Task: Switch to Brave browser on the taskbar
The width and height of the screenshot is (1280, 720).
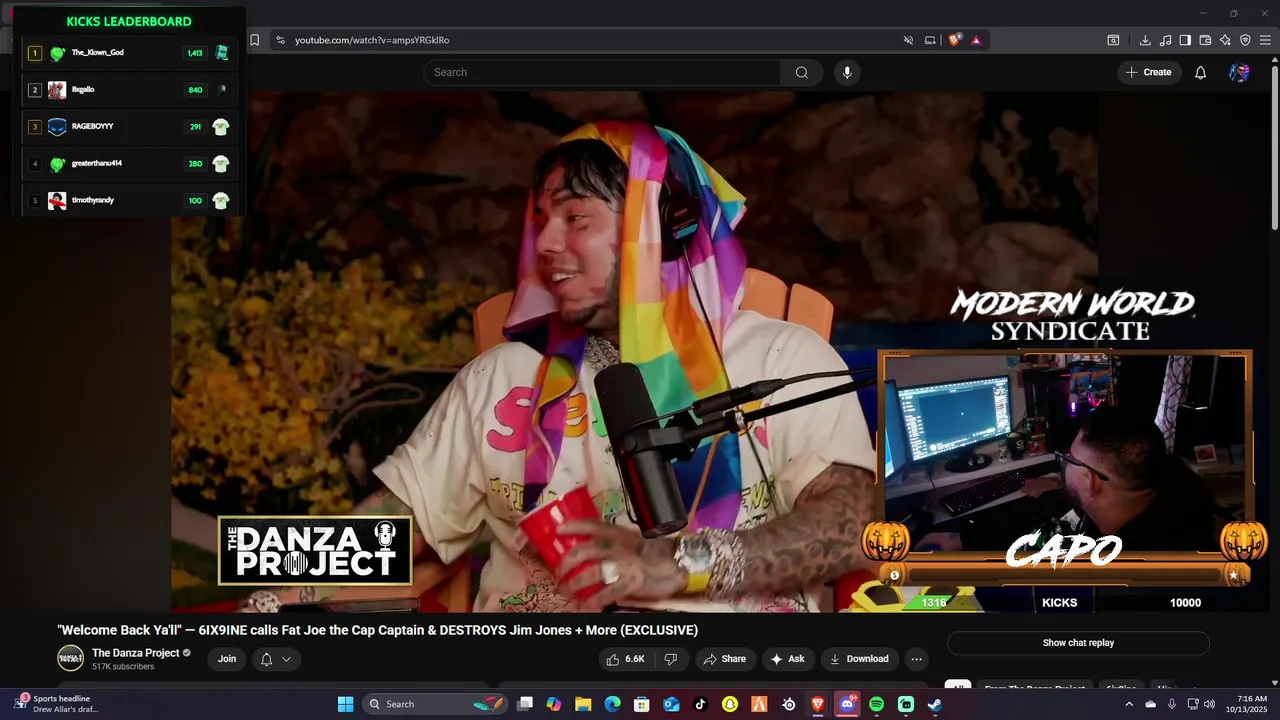Action: (818, 704)
